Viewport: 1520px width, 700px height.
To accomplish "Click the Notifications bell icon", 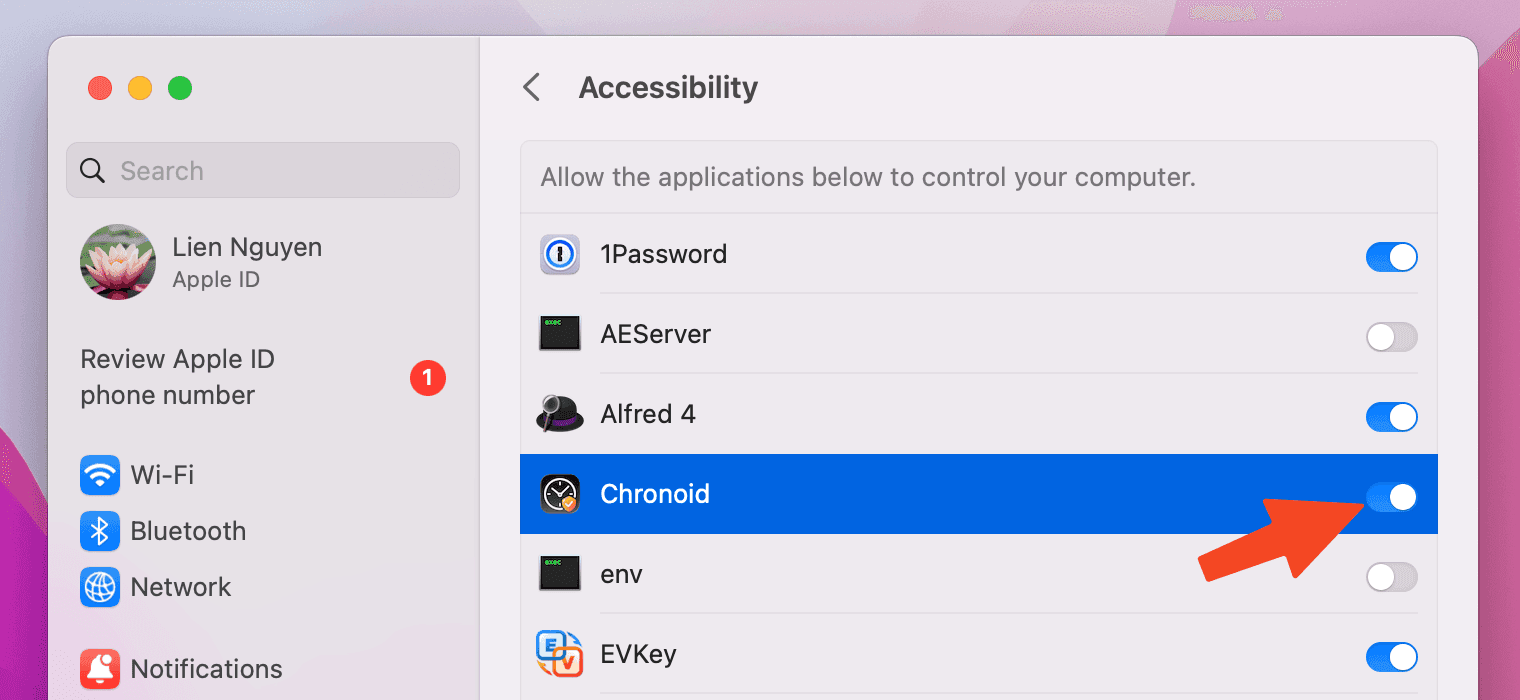I will coord(100,668).
